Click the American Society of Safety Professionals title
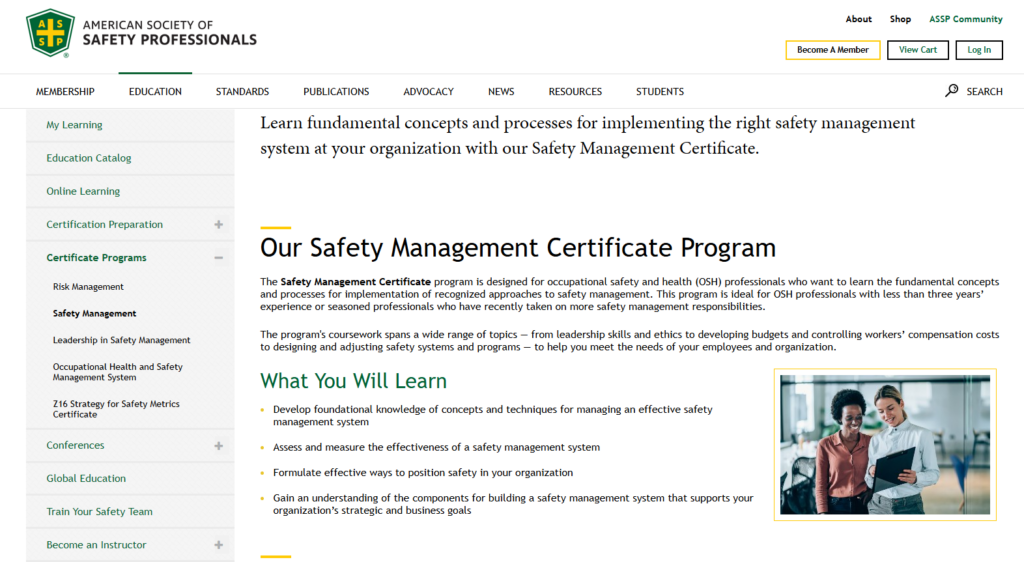1024x562 pixels. [x=170, y=33]
